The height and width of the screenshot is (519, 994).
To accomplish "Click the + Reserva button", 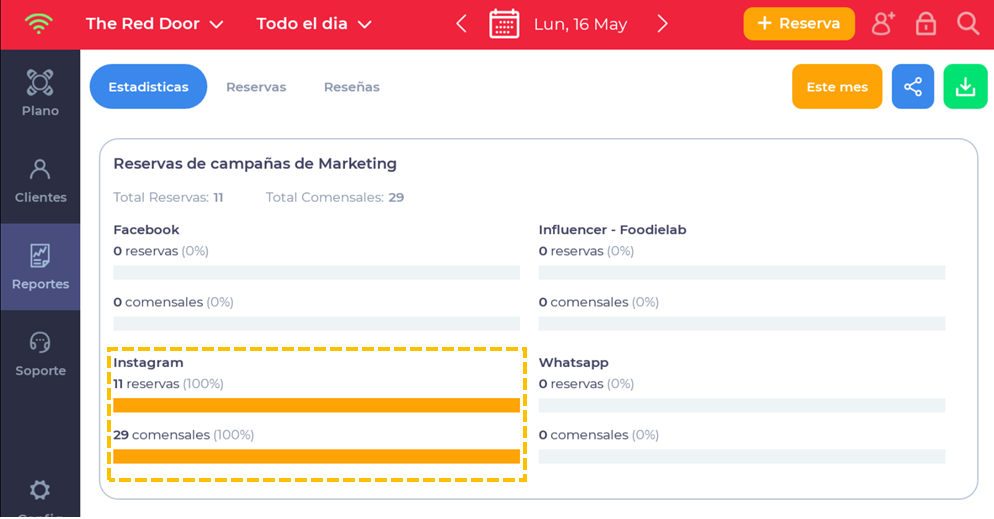I will pos(798,24).
